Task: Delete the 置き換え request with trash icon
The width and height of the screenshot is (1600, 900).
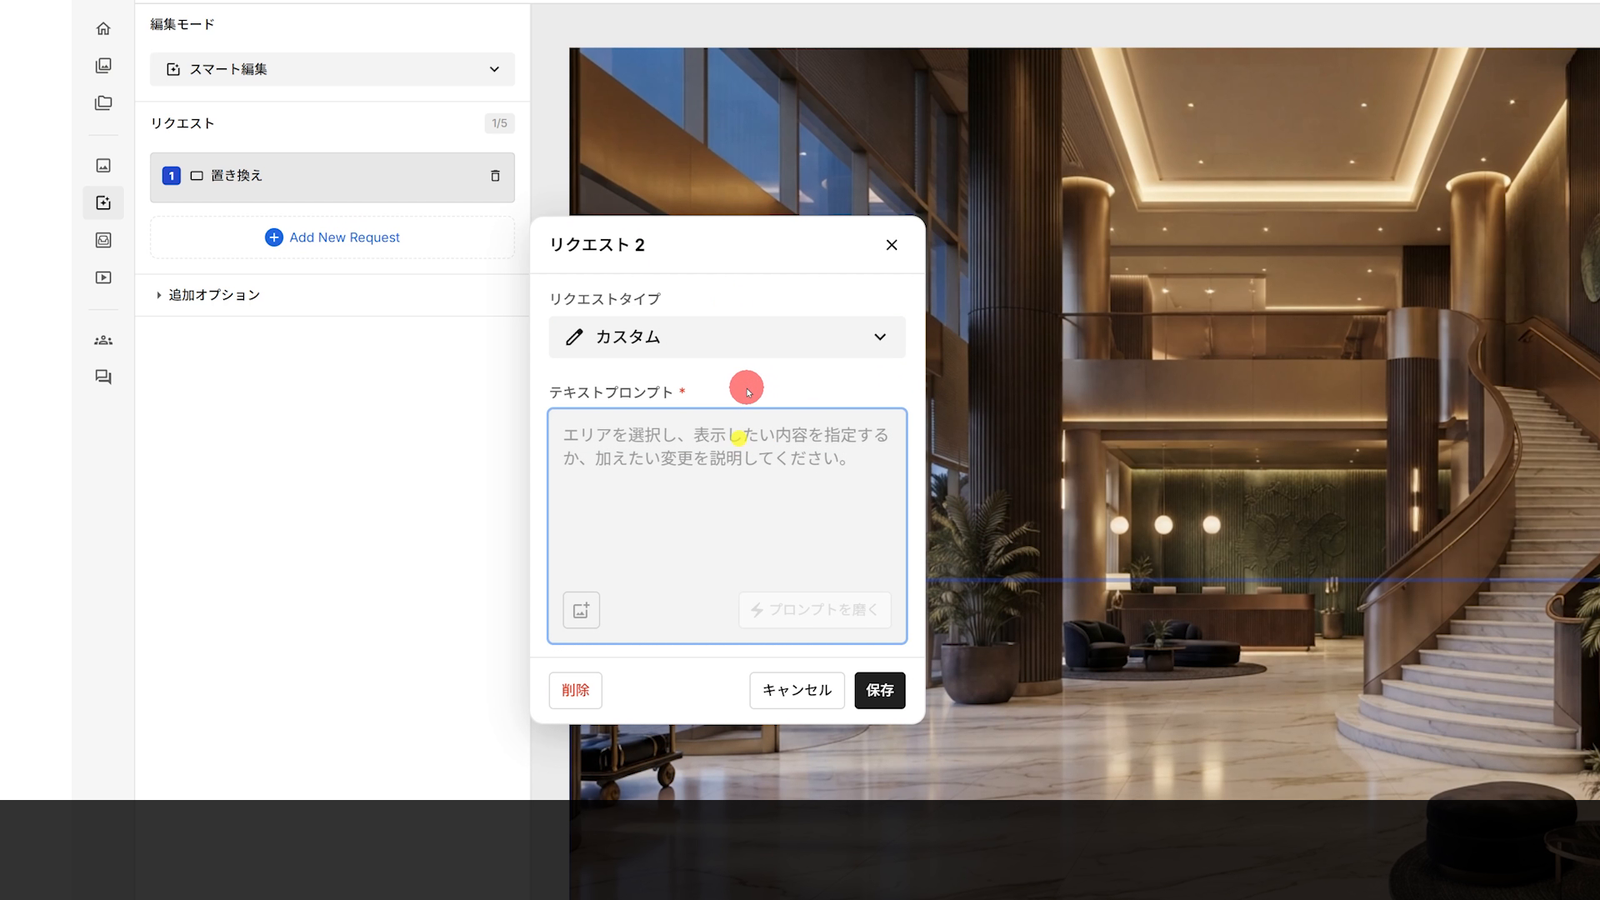Action: point(495,176)
